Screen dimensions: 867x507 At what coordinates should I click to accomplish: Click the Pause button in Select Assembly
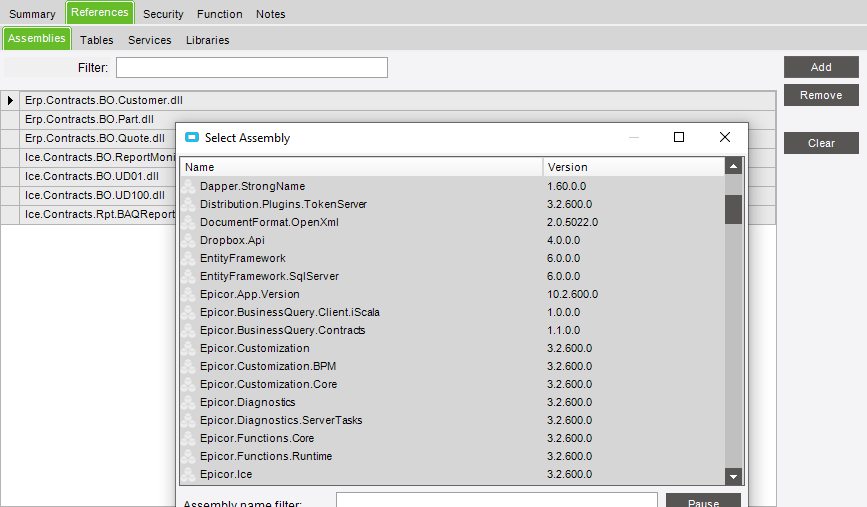tap(703, 500)
